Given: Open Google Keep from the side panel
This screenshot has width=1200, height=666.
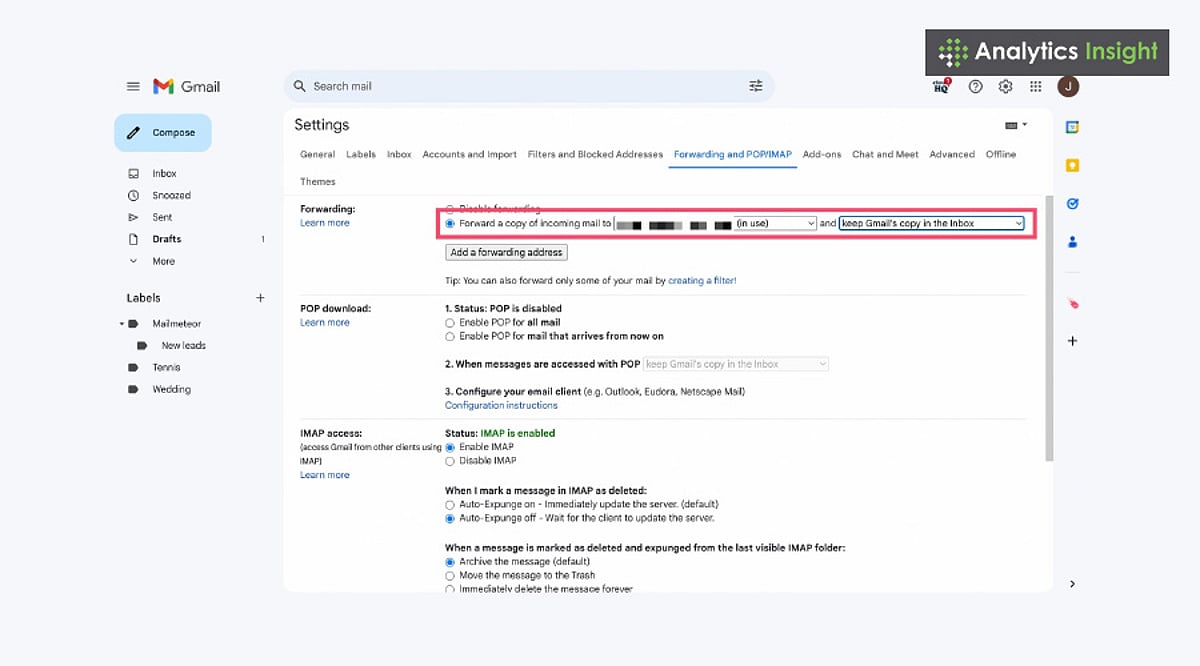Looking at the screenshot, I should click(1072, 165).
